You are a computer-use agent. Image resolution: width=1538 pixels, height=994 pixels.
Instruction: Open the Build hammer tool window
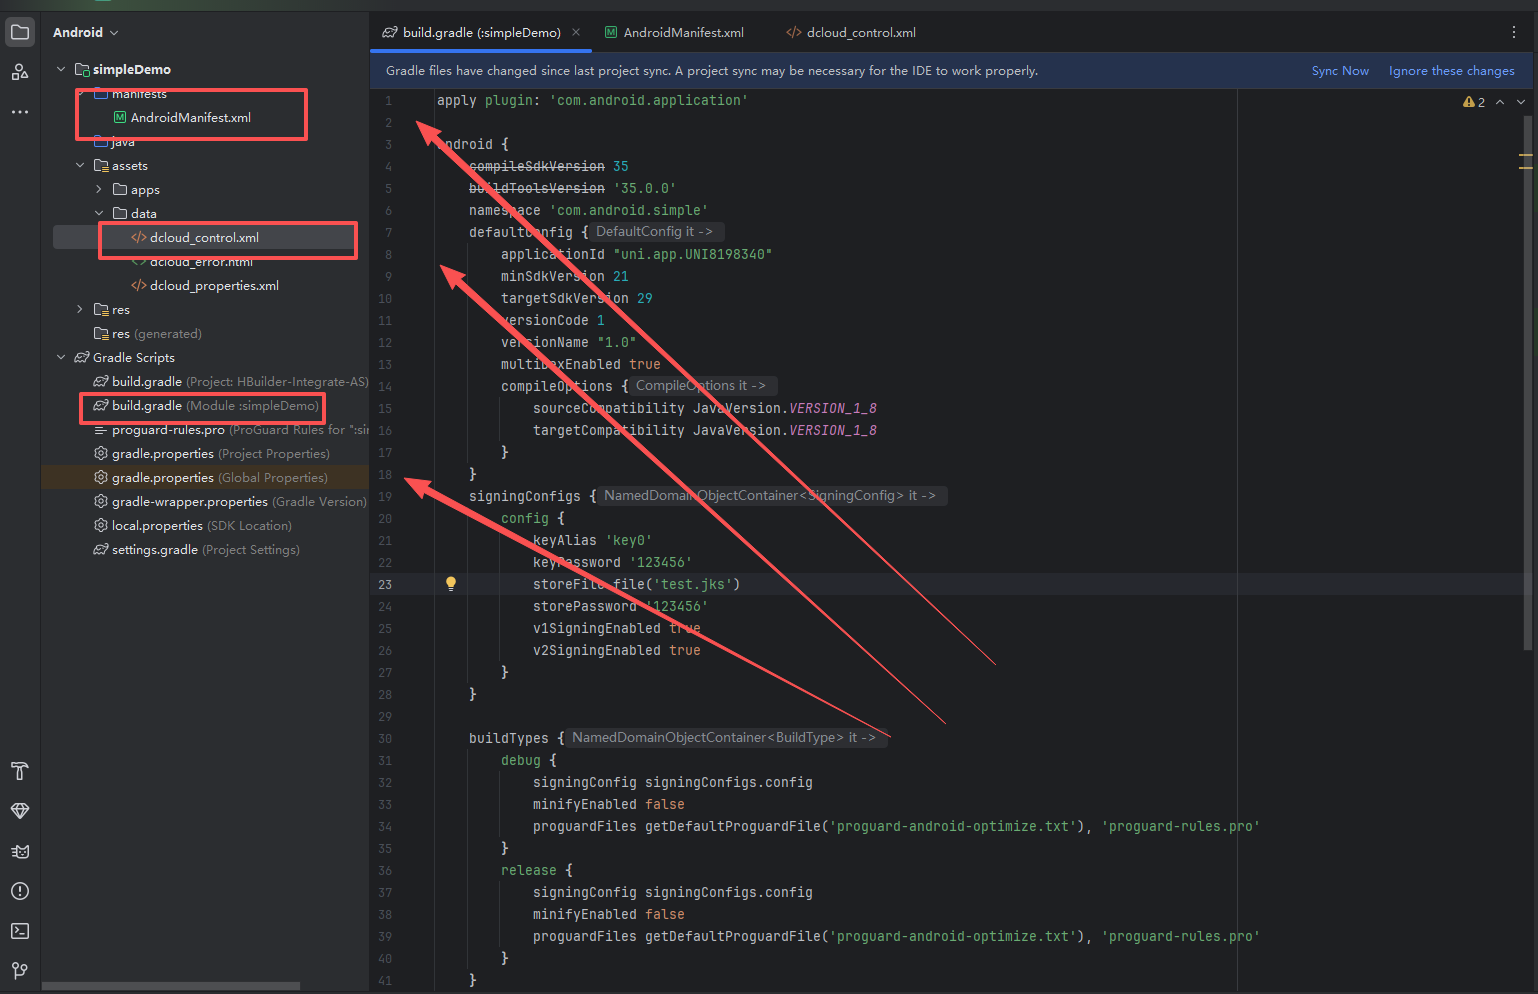click(20, 771)
